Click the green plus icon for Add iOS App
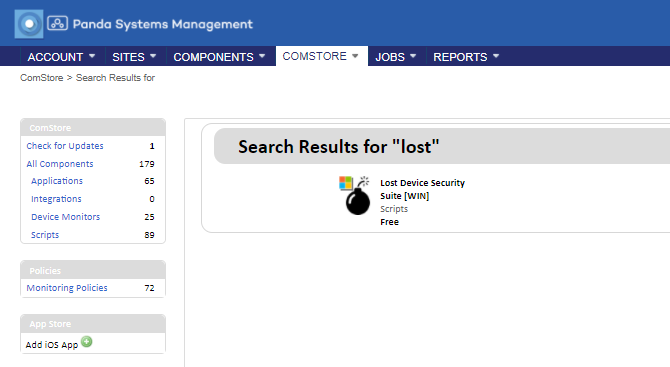This screenshot has width=670, height=367. point(87,342)
